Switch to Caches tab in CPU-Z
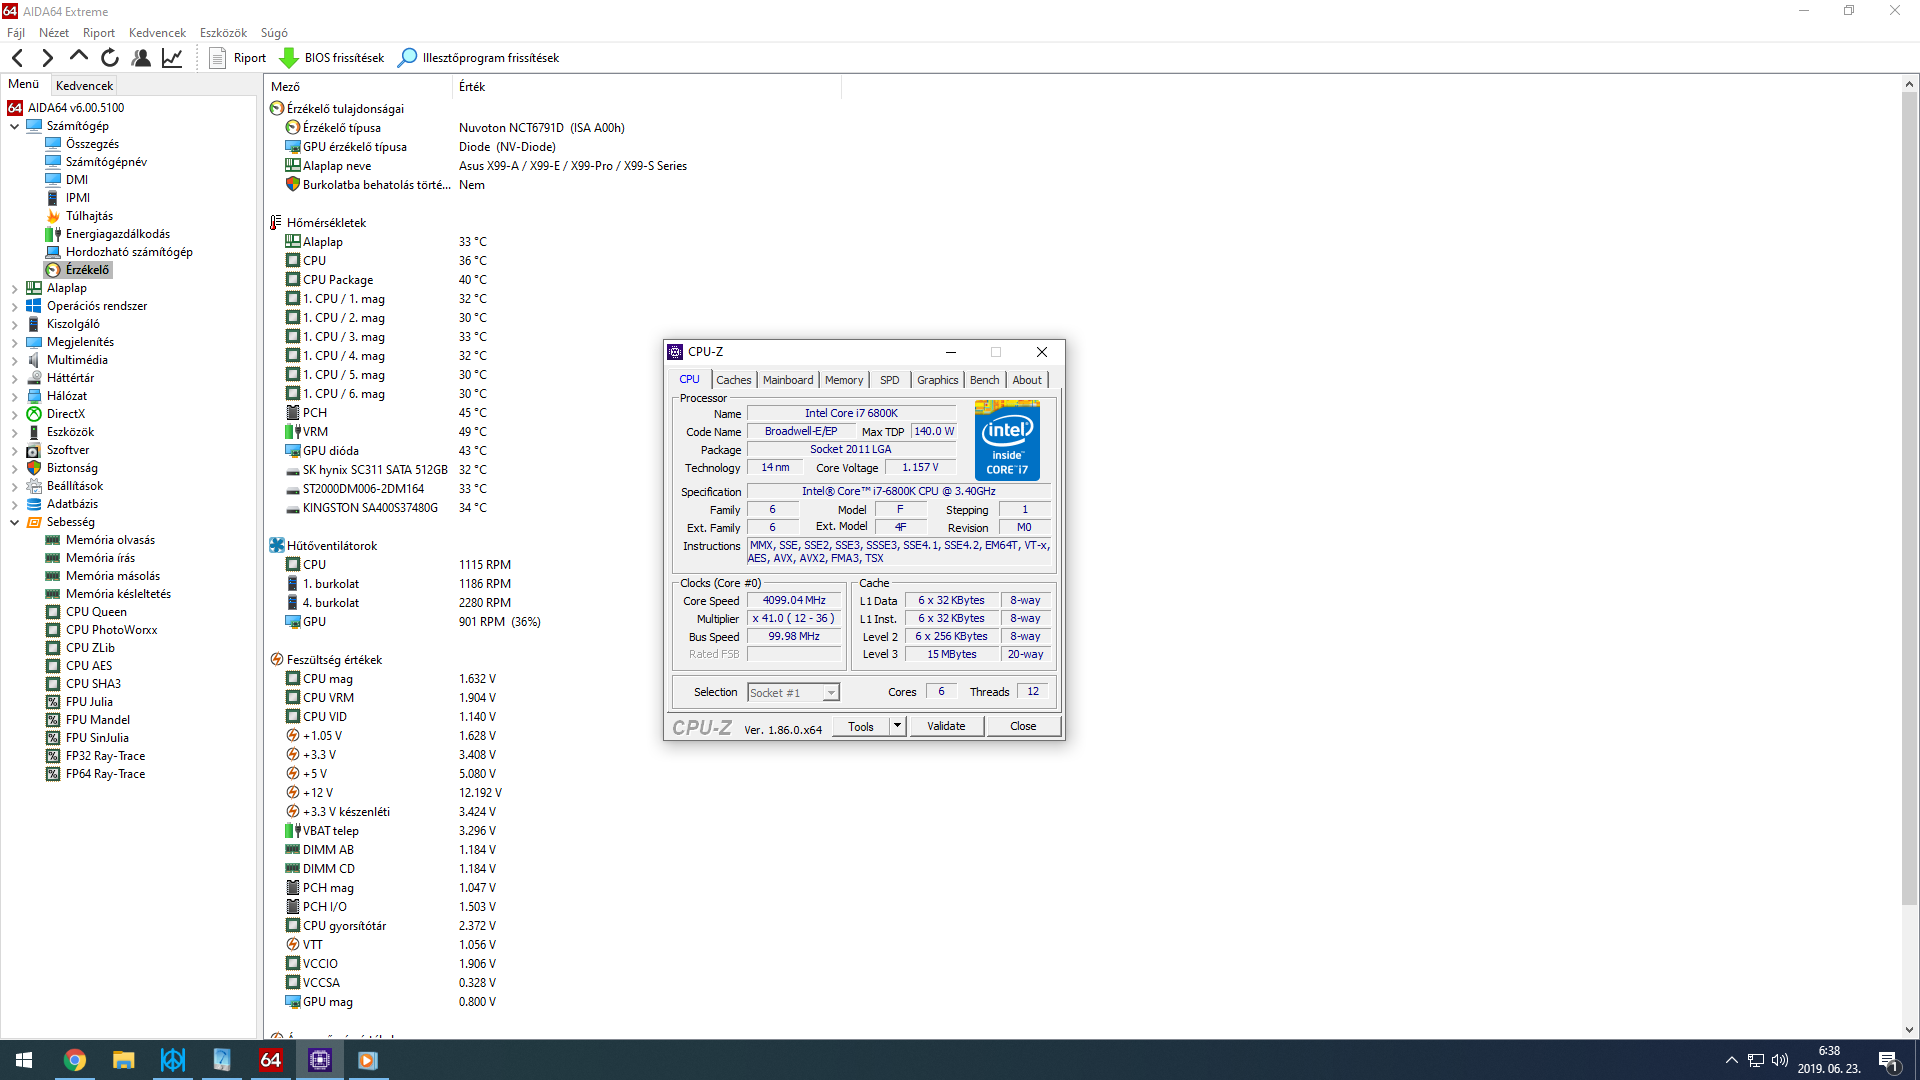The width and height of the screenshot is (1920, 1080). click(x=733, y=380)
